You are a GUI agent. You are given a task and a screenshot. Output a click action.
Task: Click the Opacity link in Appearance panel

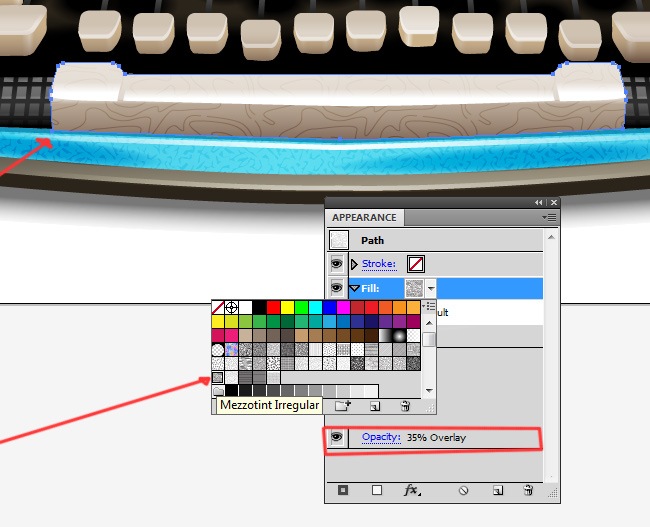point(381,437)
